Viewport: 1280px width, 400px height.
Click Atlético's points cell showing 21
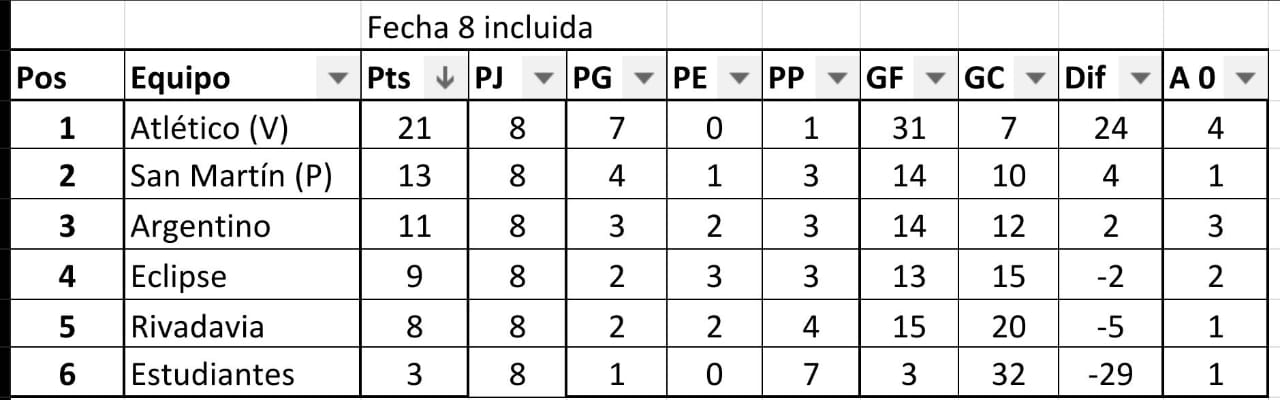coord(414,128)
